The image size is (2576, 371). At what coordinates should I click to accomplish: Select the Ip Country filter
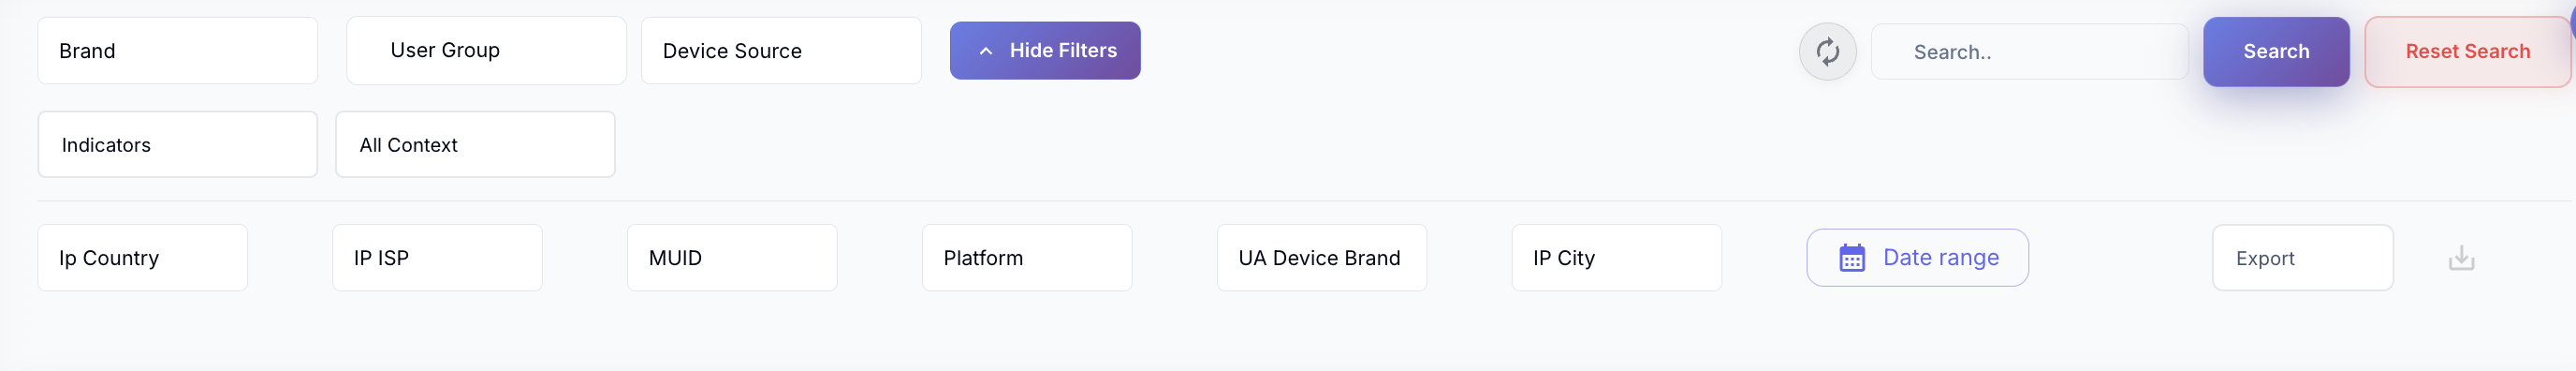click(143, 258)
